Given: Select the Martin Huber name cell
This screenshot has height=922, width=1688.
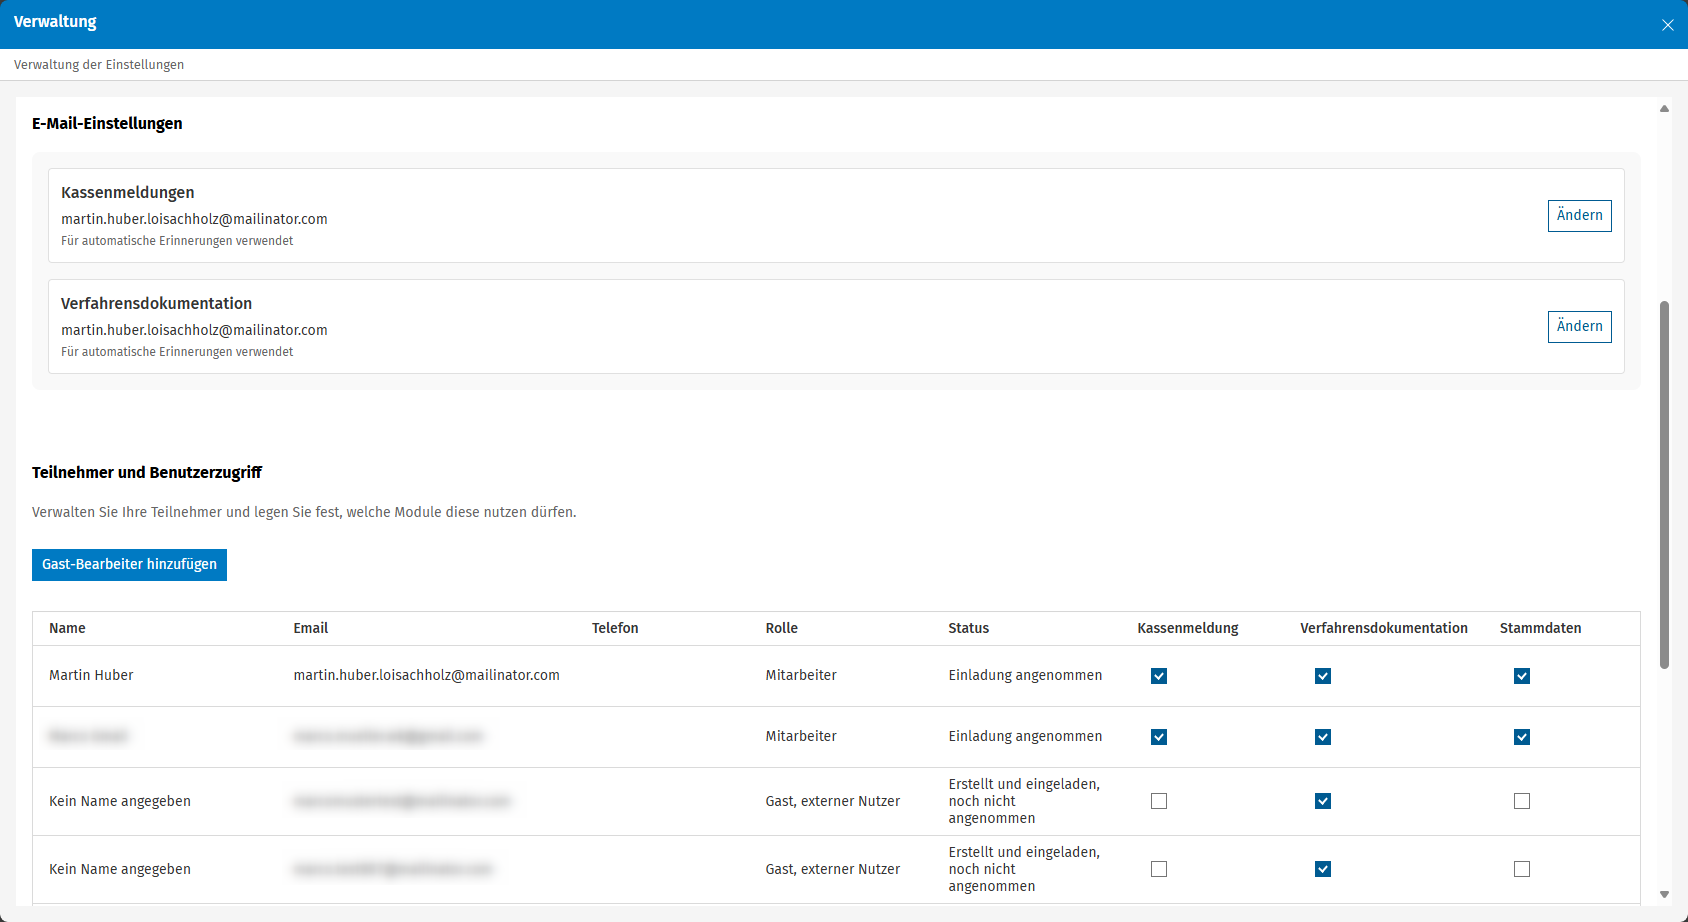Looking at the screenshot, I should point(91,676).
